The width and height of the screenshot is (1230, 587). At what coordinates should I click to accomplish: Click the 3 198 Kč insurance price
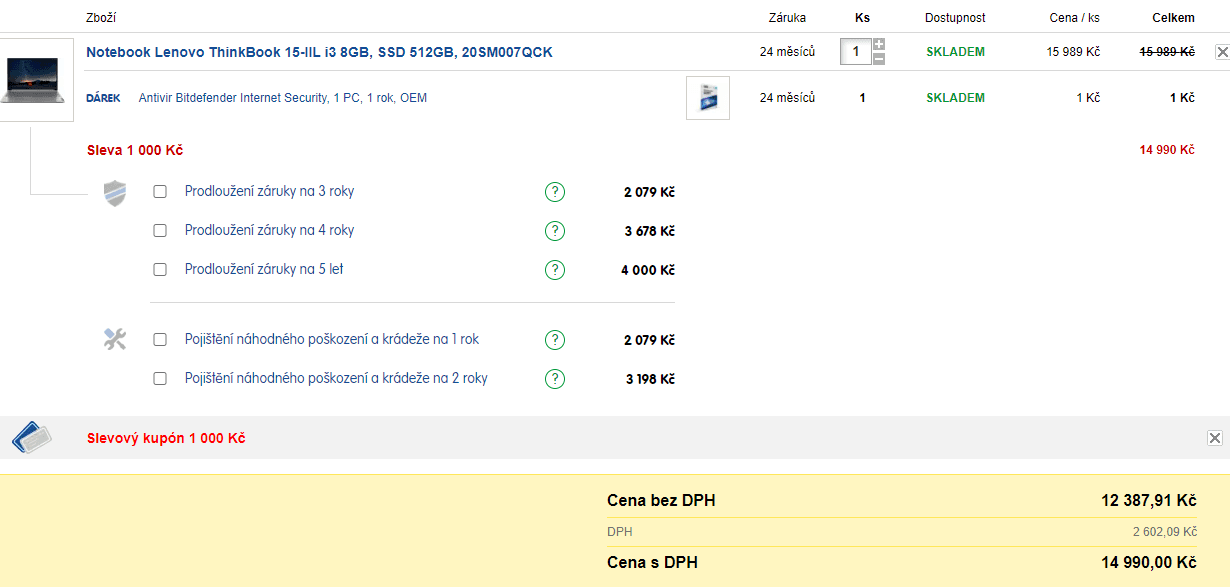tap(650, 379)
